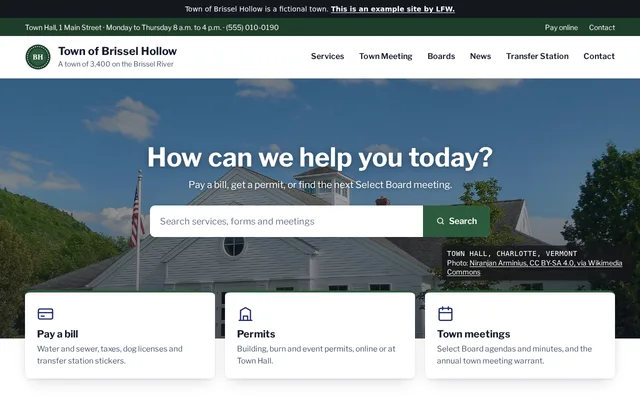Open Boards in the navigation bar

pyautogui.click(x=441, y=56)
